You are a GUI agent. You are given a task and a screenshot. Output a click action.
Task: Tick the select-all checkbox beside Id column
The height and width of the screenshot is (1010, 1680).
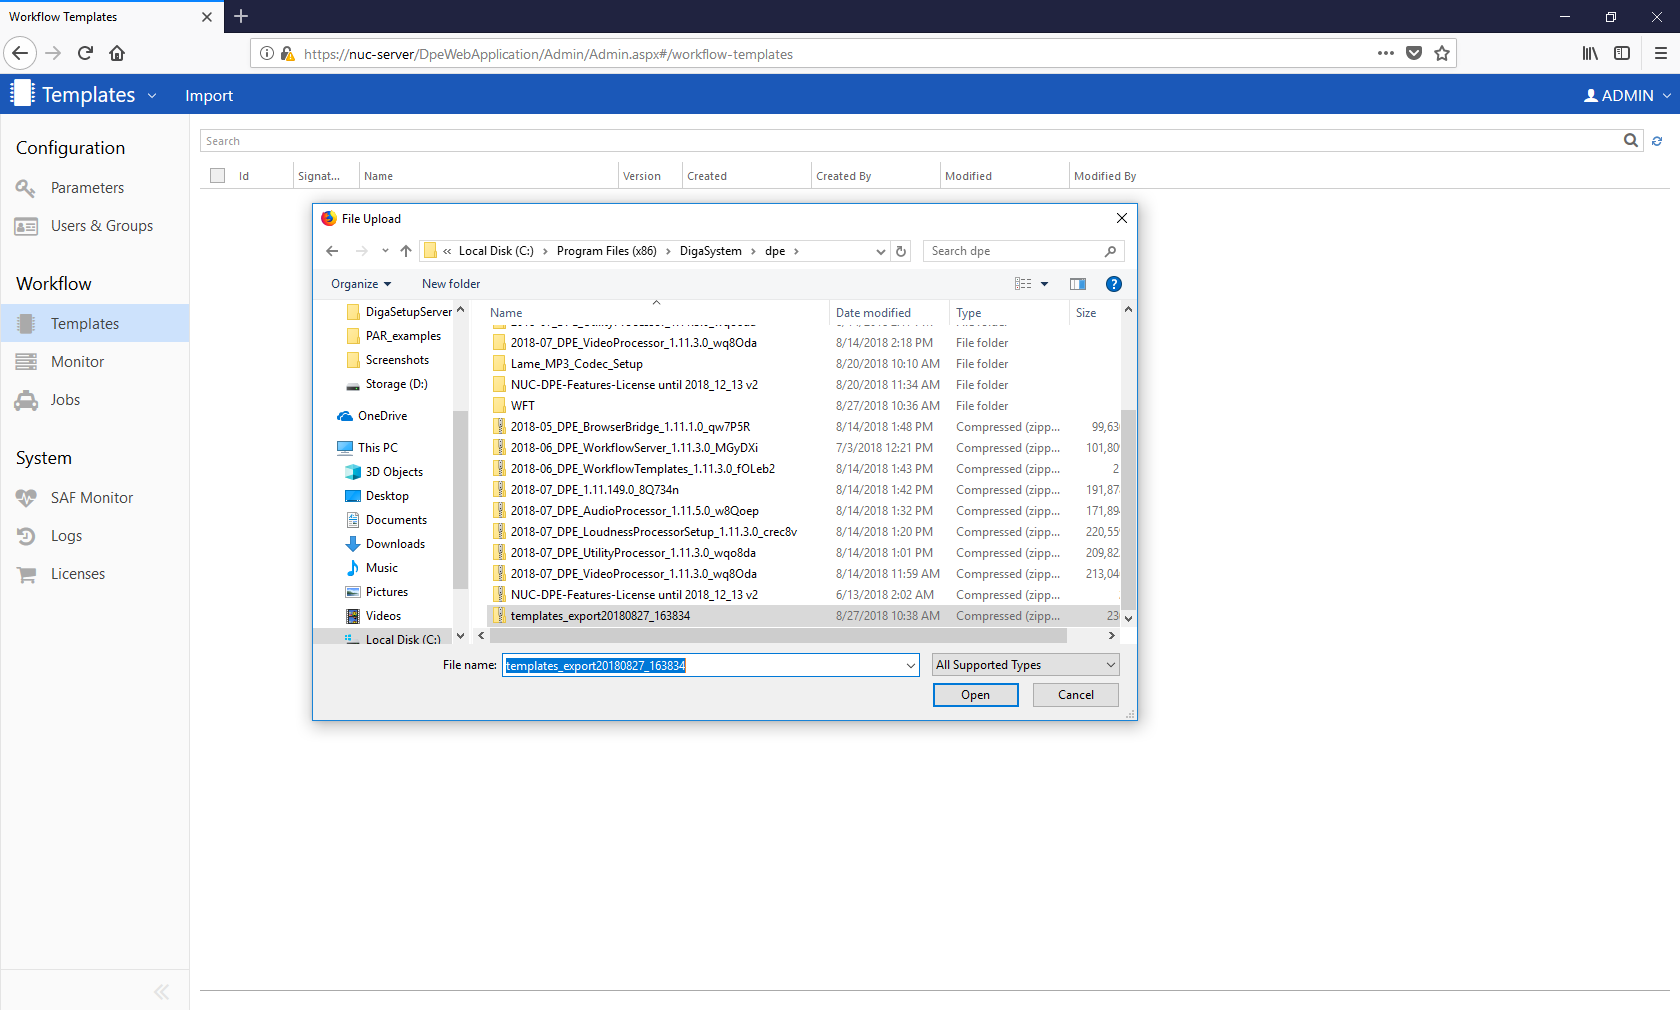pos(218,176)
